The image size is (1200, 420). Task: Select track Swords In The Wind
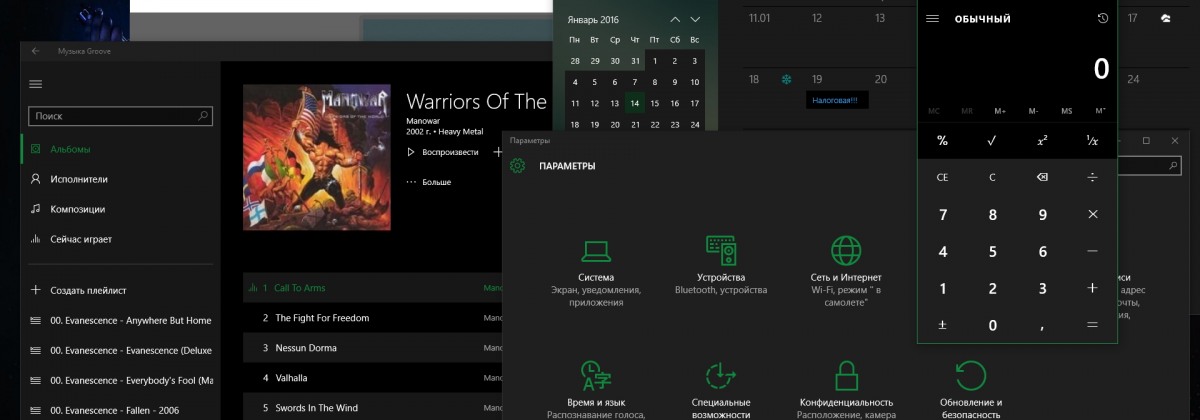coord(372,408)
